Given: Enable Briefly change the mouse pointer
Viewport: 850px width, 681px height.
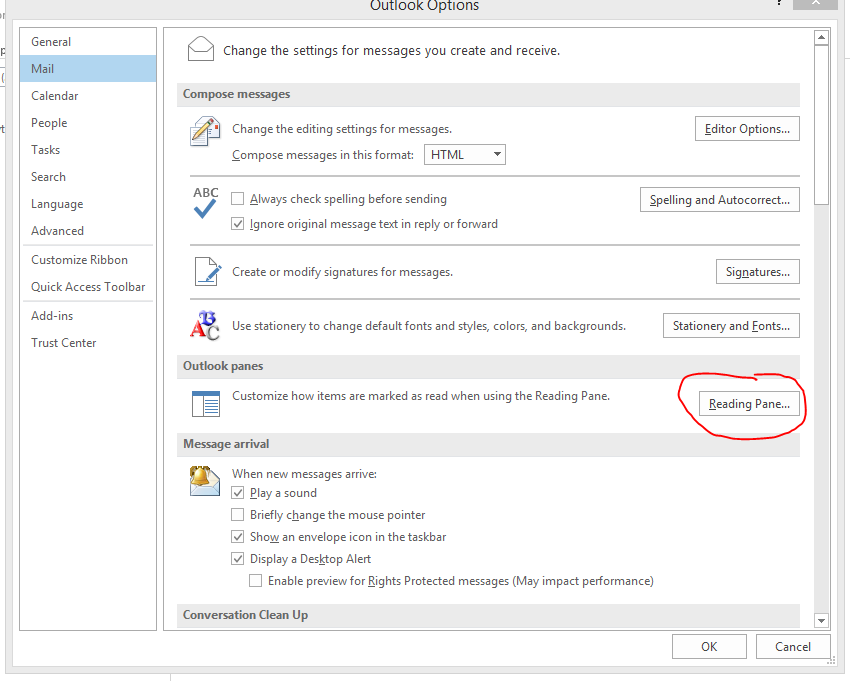Looking at the screenshot, I should click(x=237, y=514).
